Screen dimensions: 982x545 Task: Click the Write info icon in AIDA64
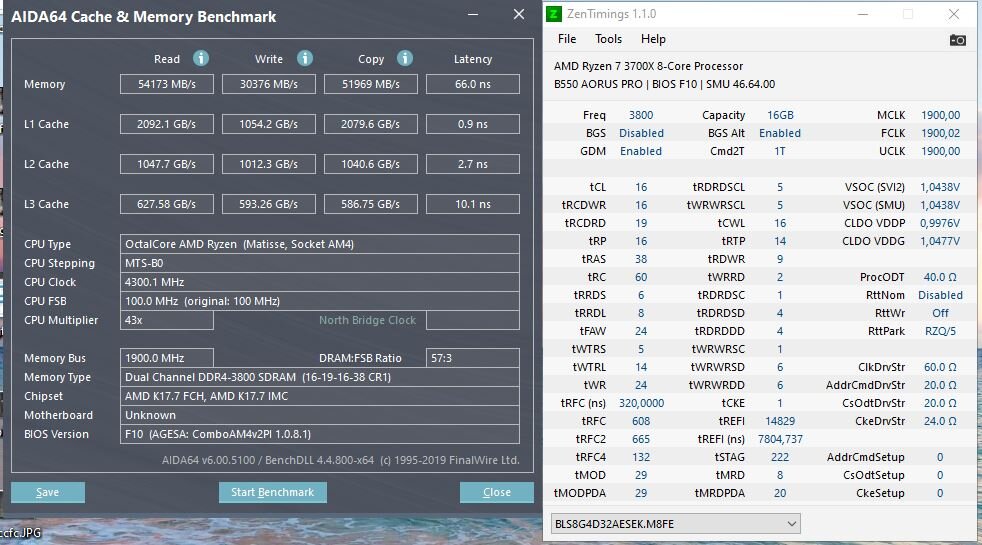pyautogui.click(x=304, y=58)
